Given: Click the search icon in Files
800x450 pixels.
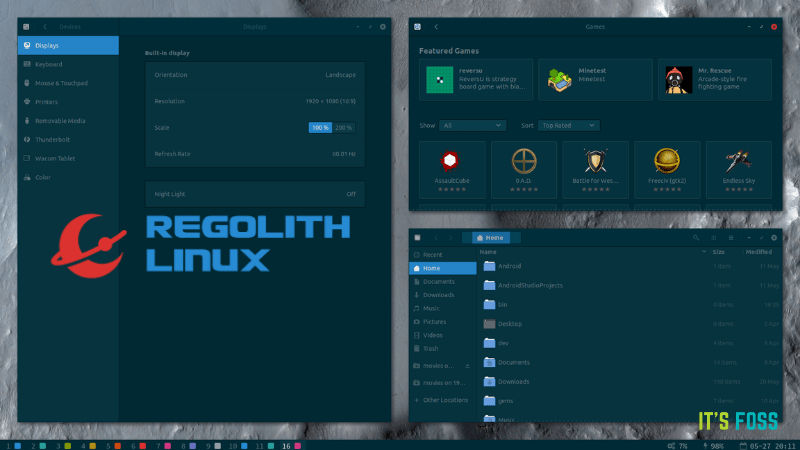Looking at the screenshot, I should coord(696,238).
